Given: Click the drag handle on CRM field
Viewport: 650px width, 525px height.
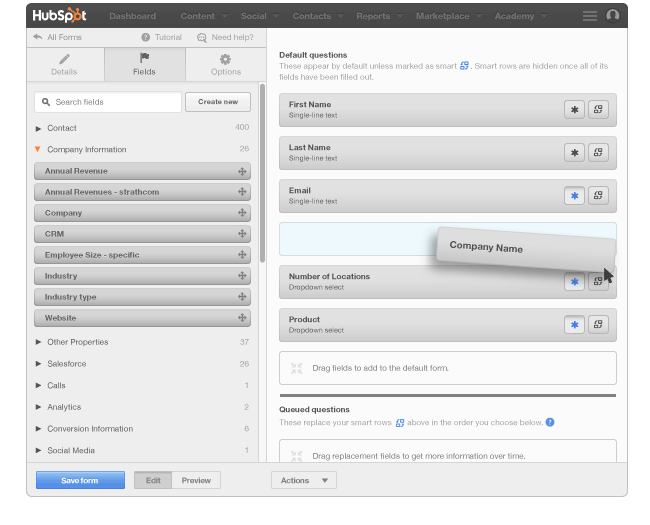Looking at the screenshot, I should tap(242, 234).
